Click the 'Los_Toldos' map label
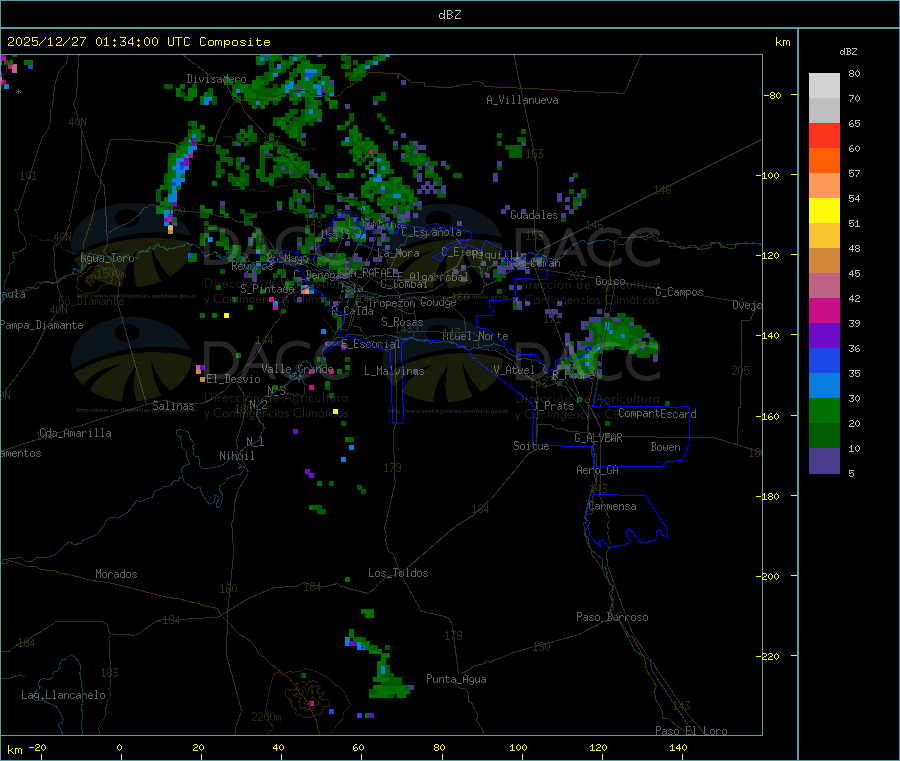The image size is (900, 761). pos(398,573)
